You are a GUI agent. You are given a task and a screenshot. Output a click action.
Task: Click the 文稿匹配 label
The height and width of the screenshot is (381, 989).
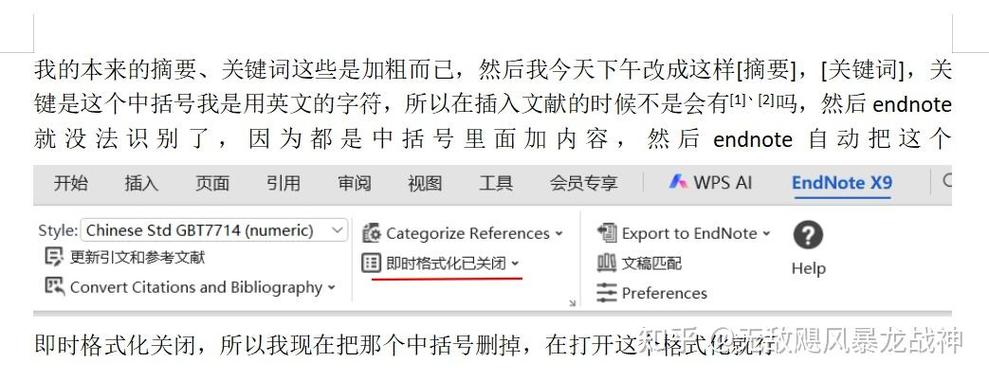coord(652,263)
